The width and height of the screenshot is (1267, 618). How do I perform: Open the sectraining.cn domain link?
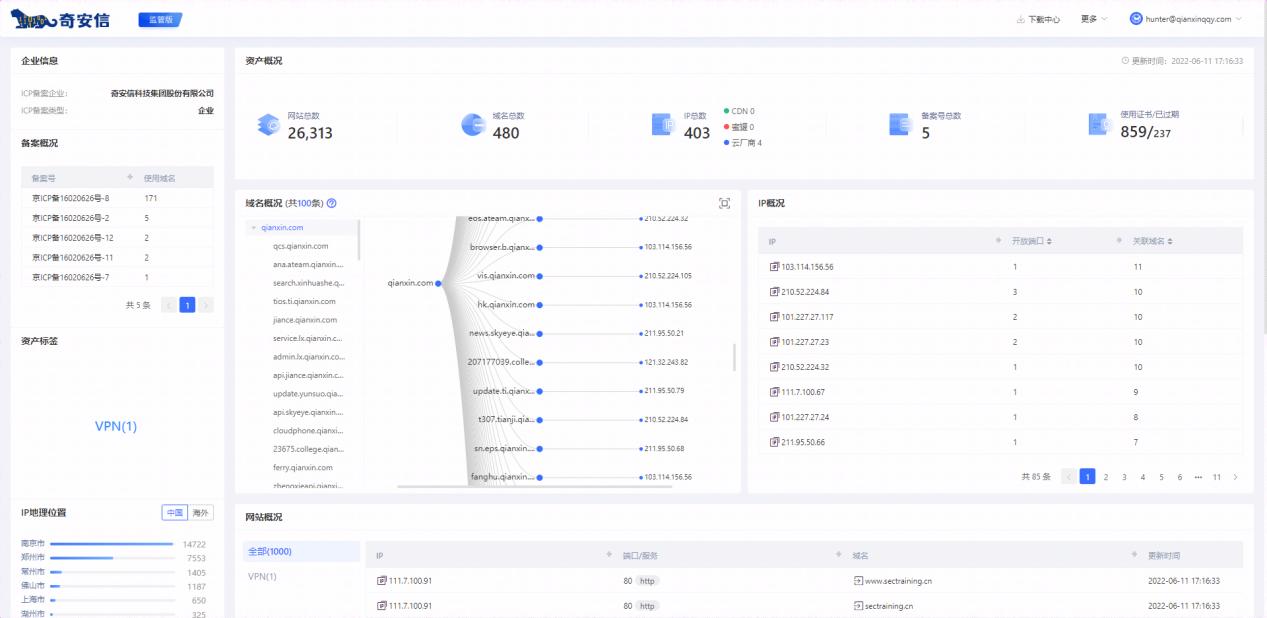coord(888,606)
